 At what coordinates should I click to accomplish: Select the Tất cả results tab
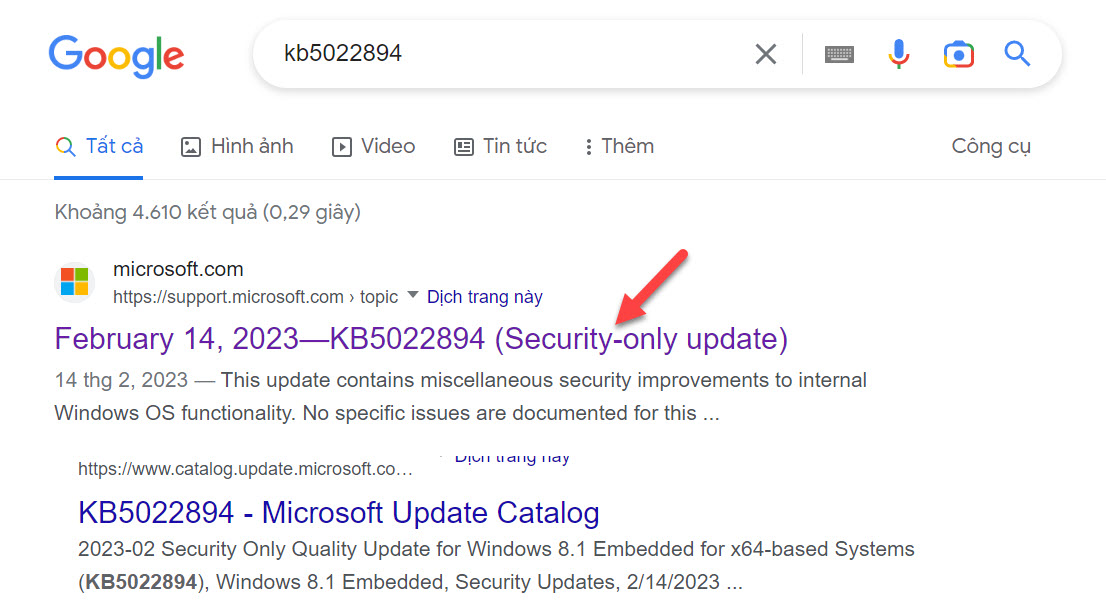[99, 146]
